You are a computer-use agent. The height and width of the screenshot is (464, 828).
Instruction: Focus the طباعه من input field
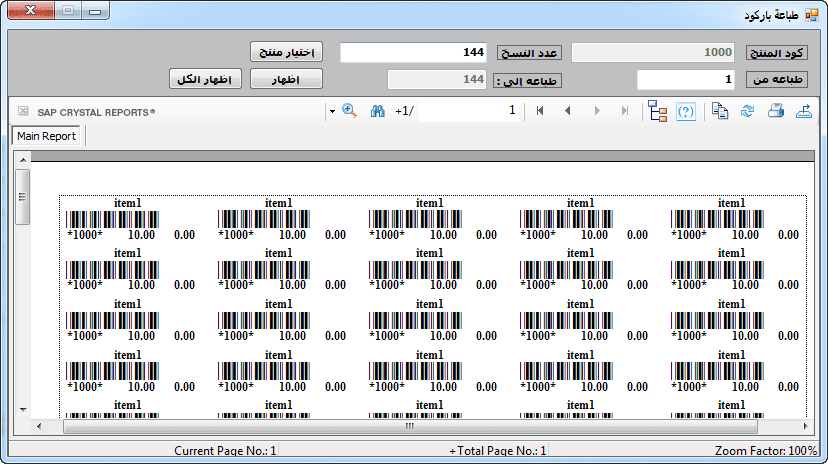[x=686, y=79]
